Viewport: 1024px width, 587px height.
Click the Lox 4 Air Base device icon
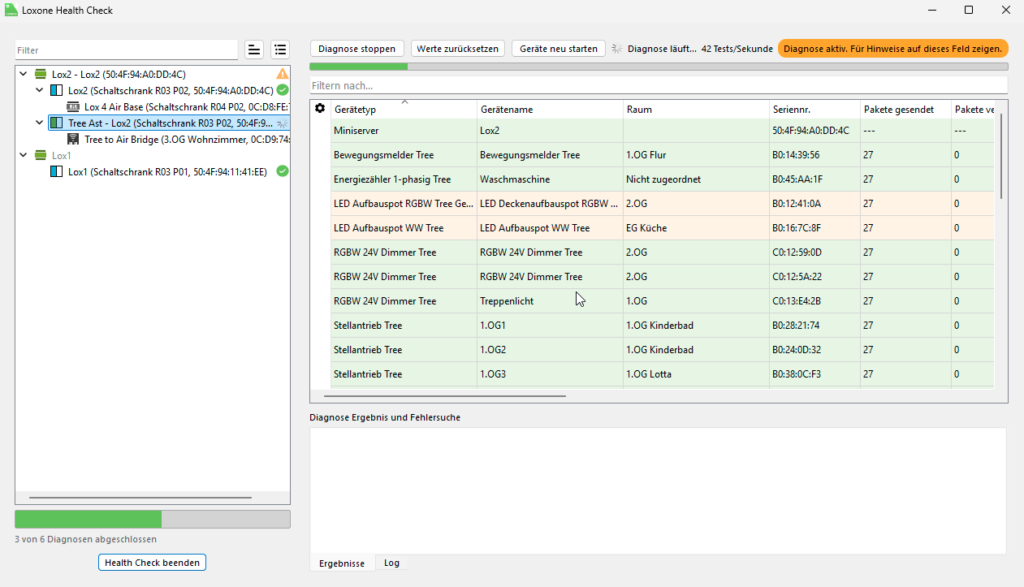[73, 106]
